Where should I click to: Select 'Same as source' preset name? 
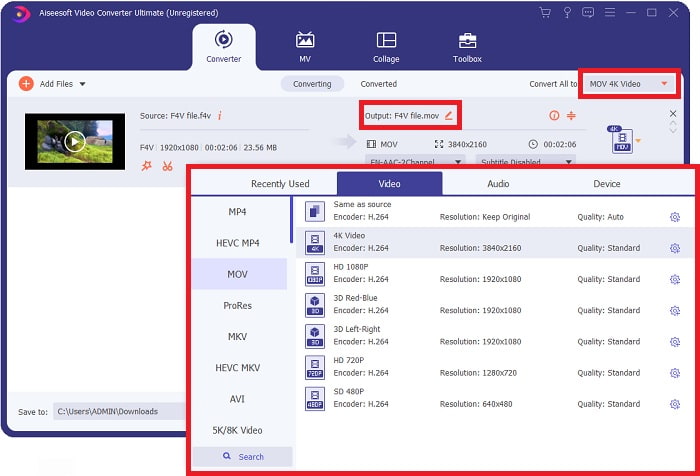[362, 204]
